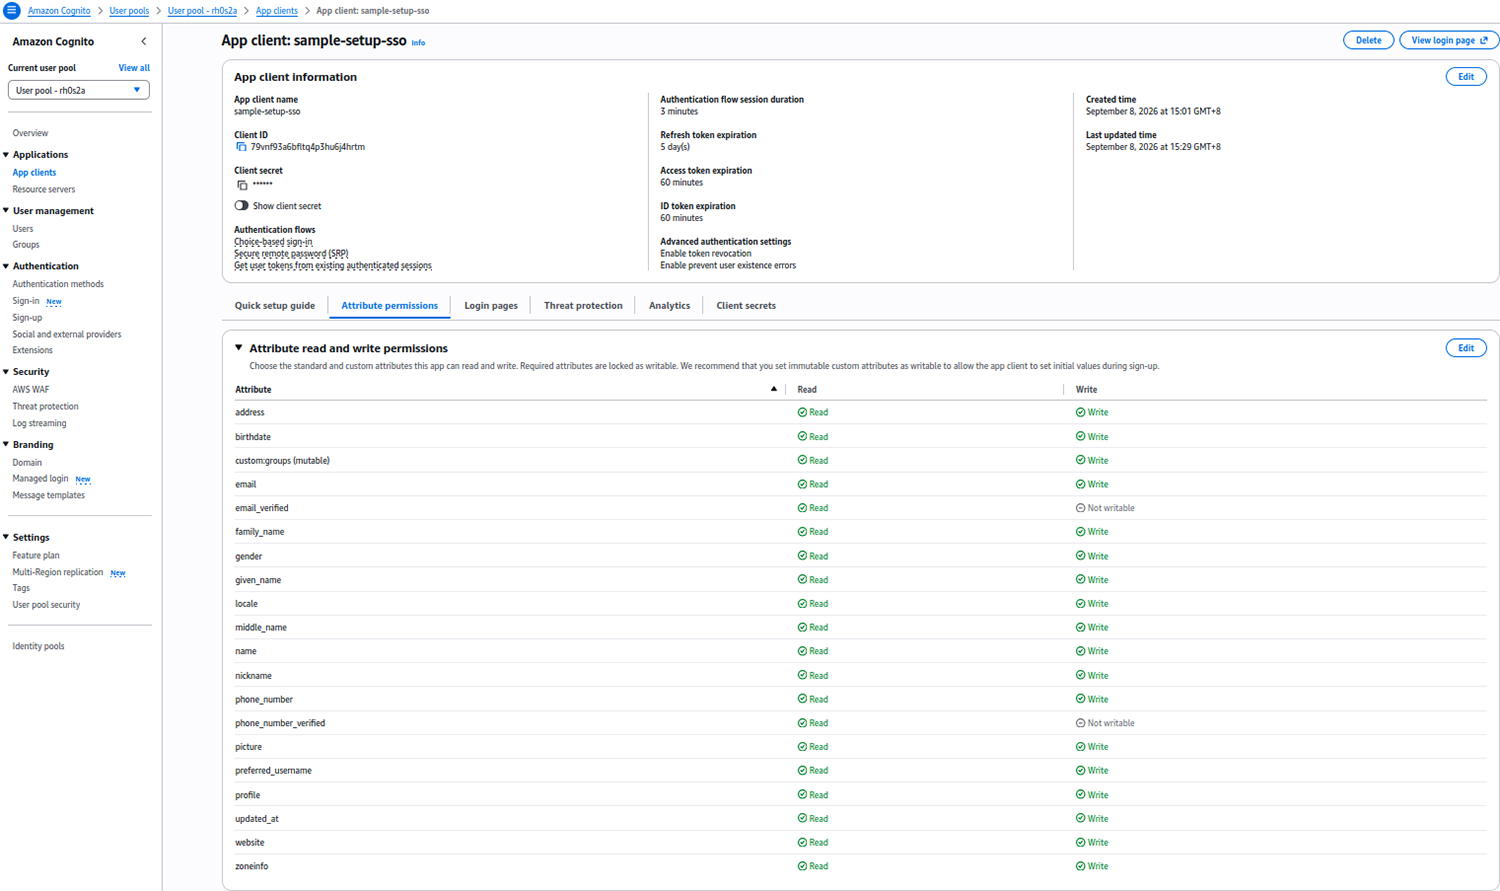The height and width of the screenshot is (891, 1500).
Task: Select the Attribute permissions tab
Action: 389,306
